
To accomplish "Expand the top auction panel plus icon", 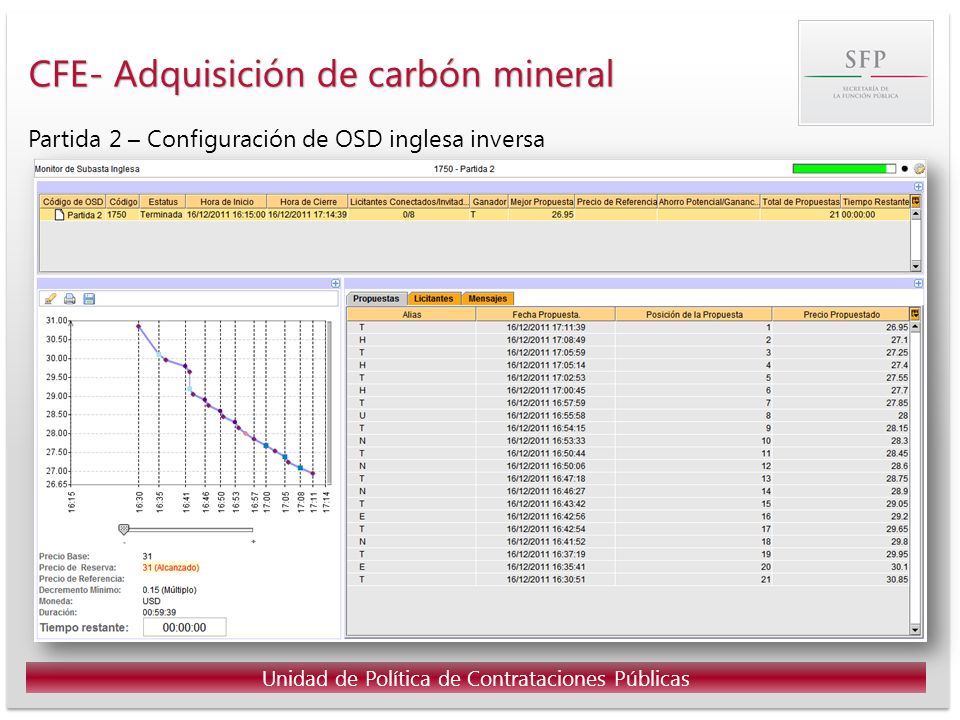I will click(918, 187).
